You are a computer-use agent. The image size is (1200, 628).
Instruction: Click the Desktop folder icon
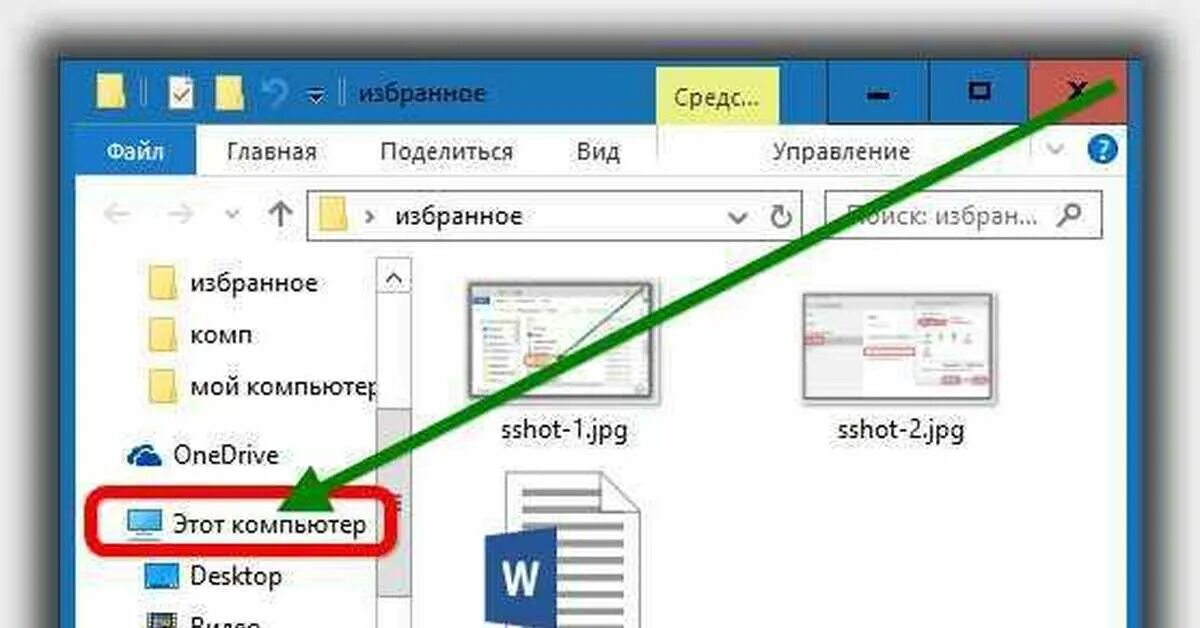(162, 577)
